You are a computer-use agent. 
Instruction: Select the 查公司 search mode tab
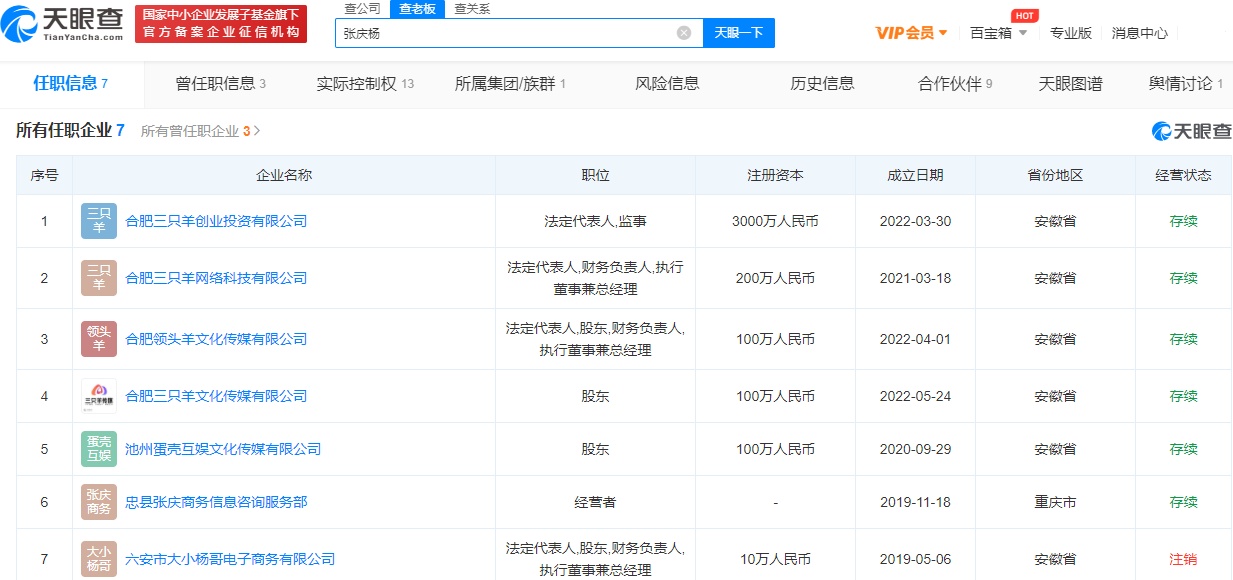tap(362, 9)
